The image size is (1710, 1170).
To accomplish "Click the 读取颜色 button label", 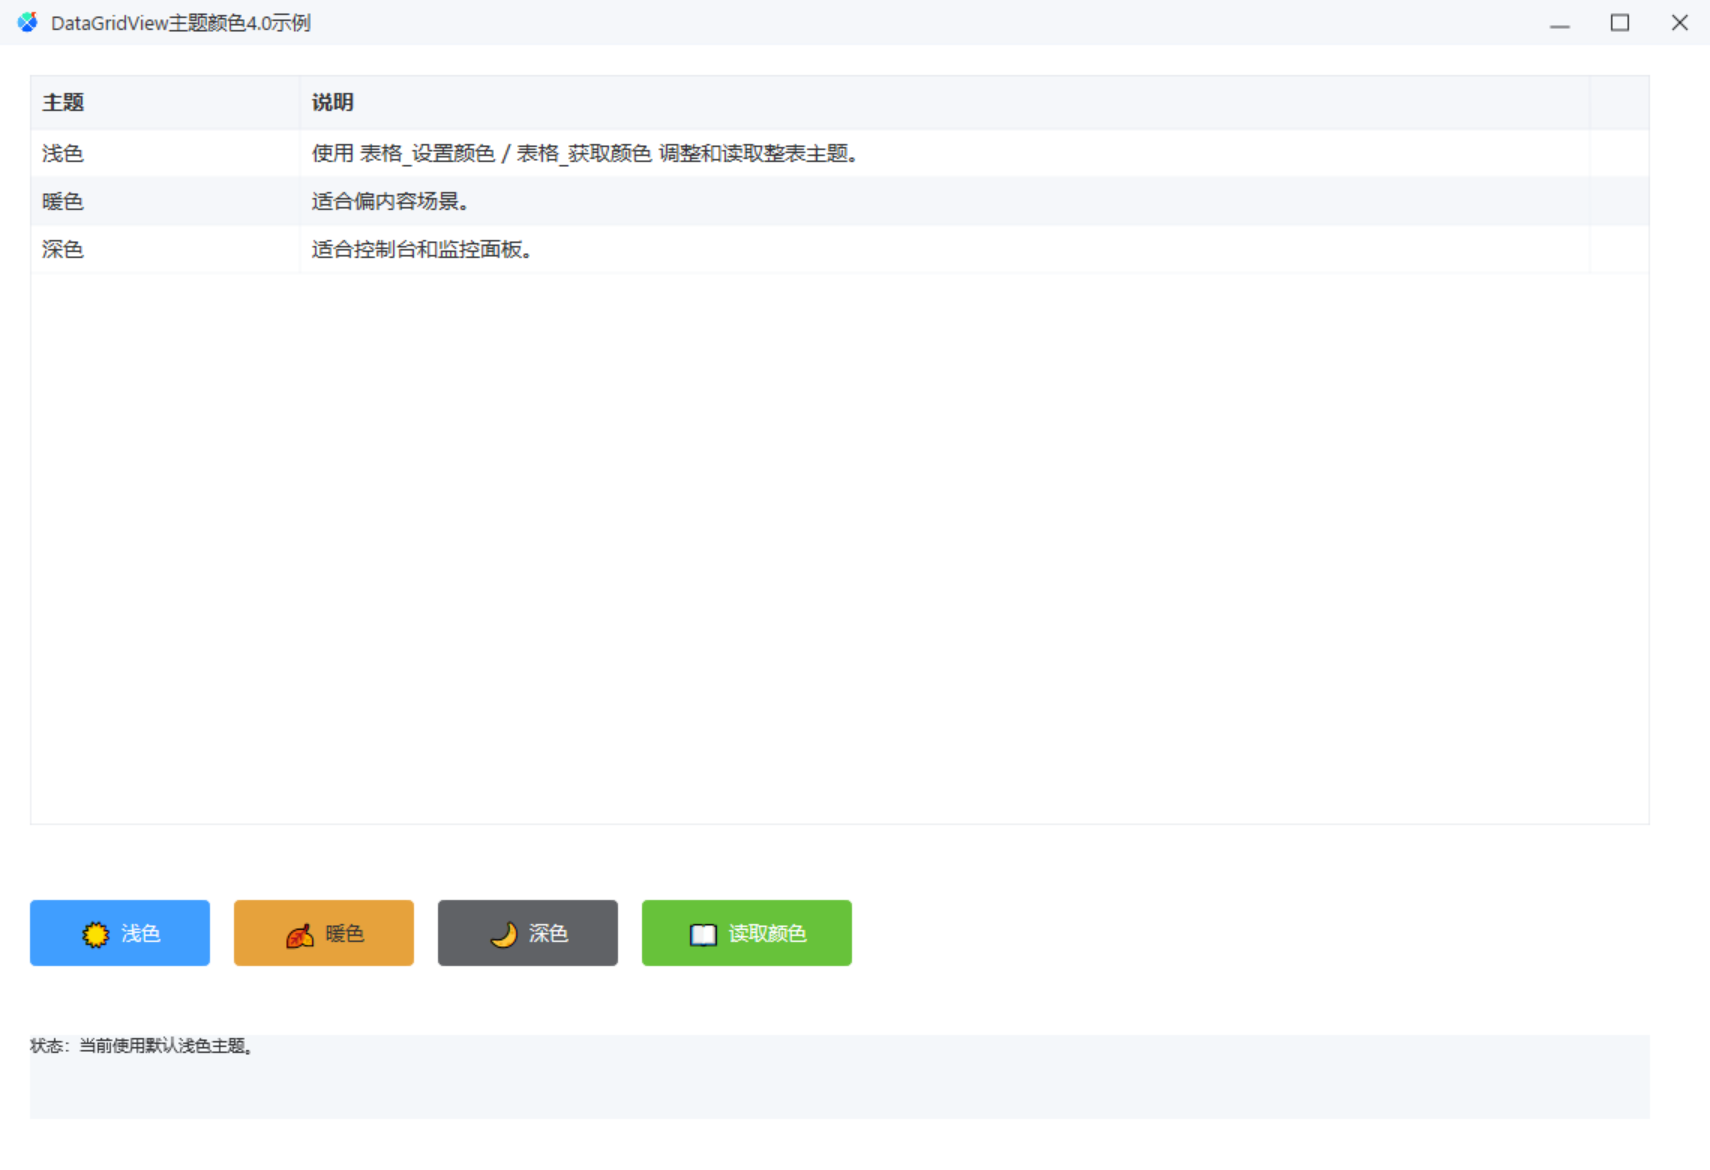I will pyautogui.click(x=767, y=933).
